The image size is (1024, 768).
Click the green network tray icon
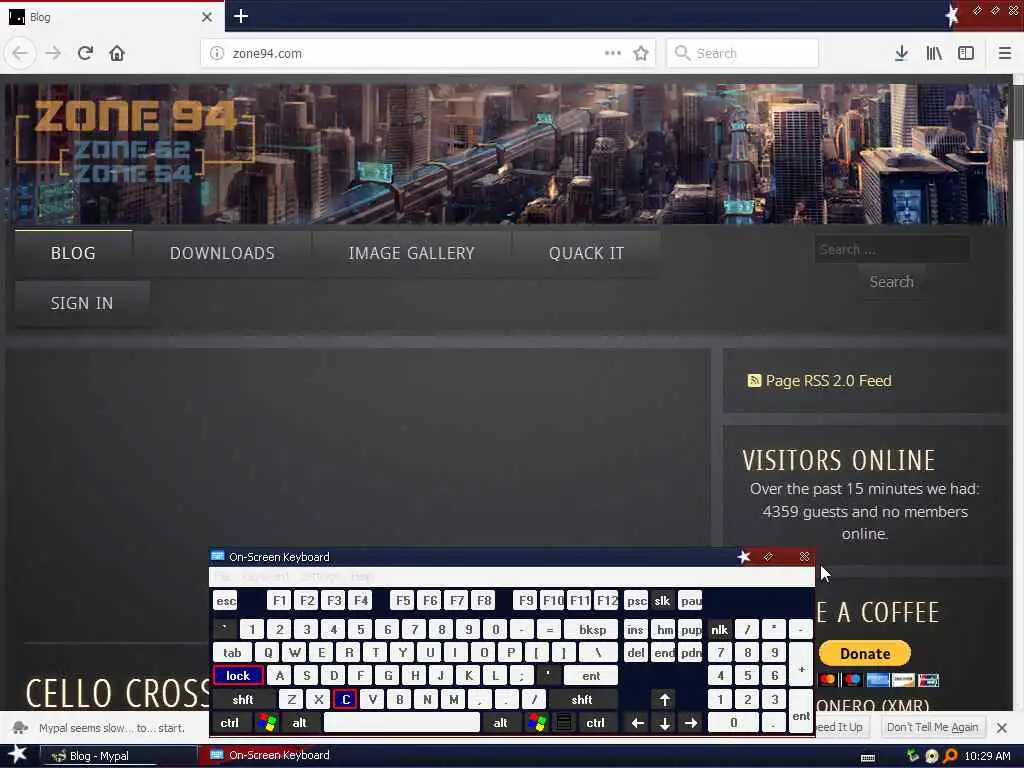[x=913, y=756]
